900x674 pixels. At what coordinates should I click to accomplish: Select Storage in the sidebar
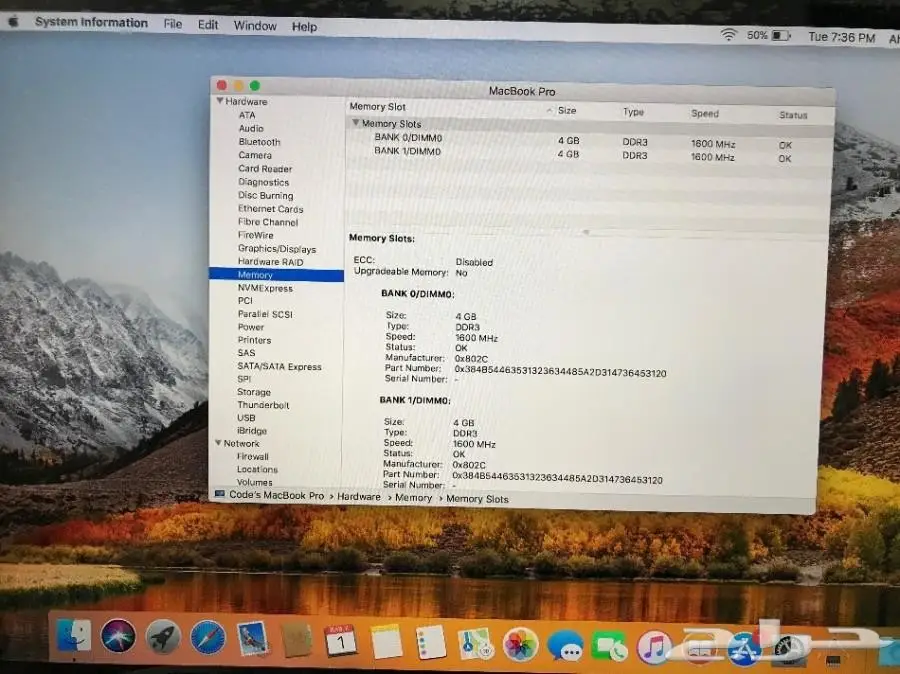pos(254,392)
